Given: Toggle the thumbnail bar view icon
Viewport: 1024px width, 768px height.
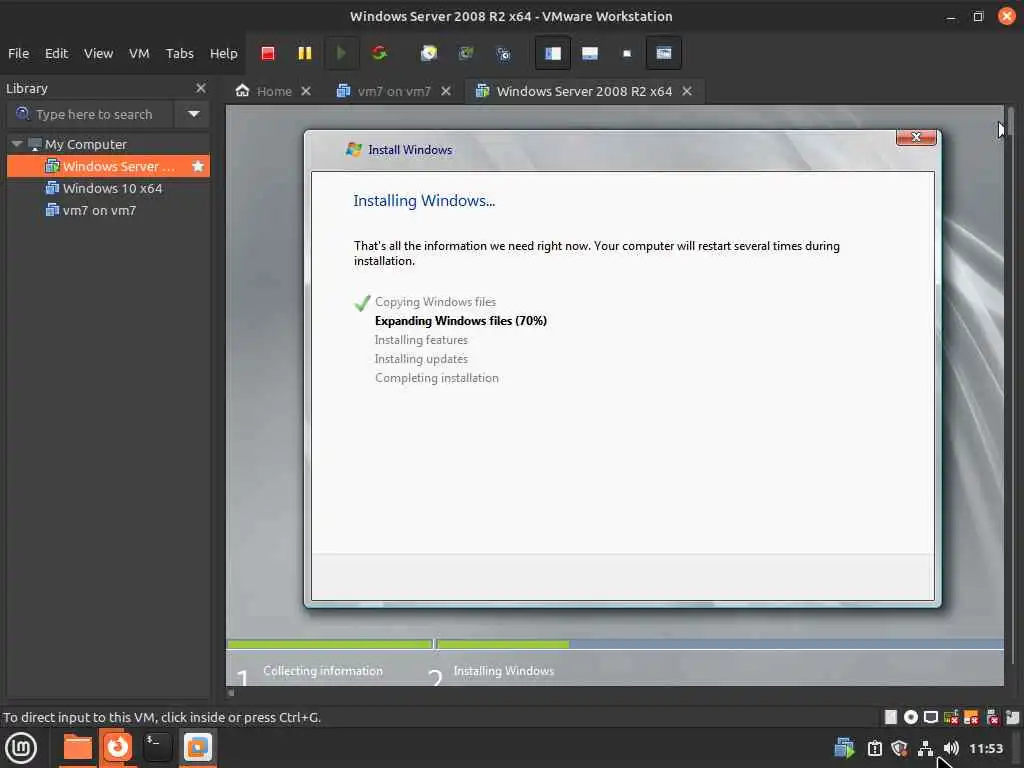Looking at the screenshot, I should [x=590, y=54].
